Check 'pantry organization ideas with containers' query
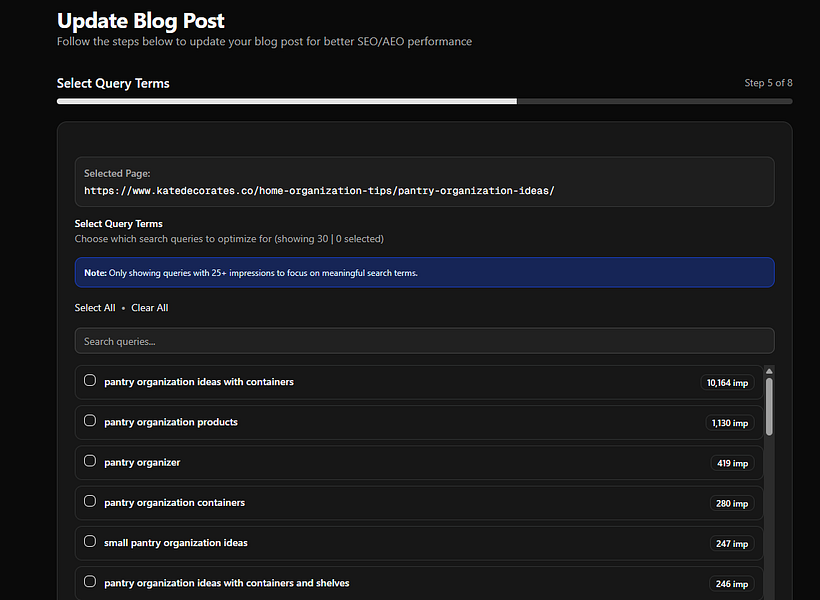Image resolution: width=820 pixels, height=600 pixels. tap(90, 380)
